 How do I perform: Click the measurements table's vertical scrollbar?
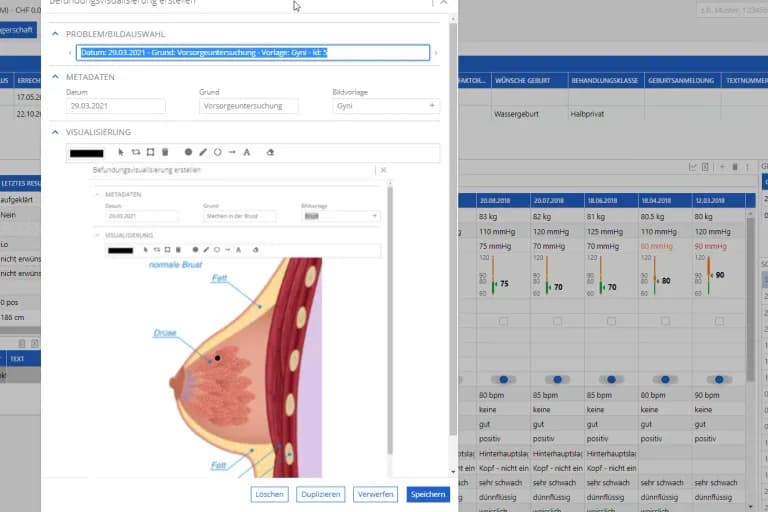click(750, 299)
